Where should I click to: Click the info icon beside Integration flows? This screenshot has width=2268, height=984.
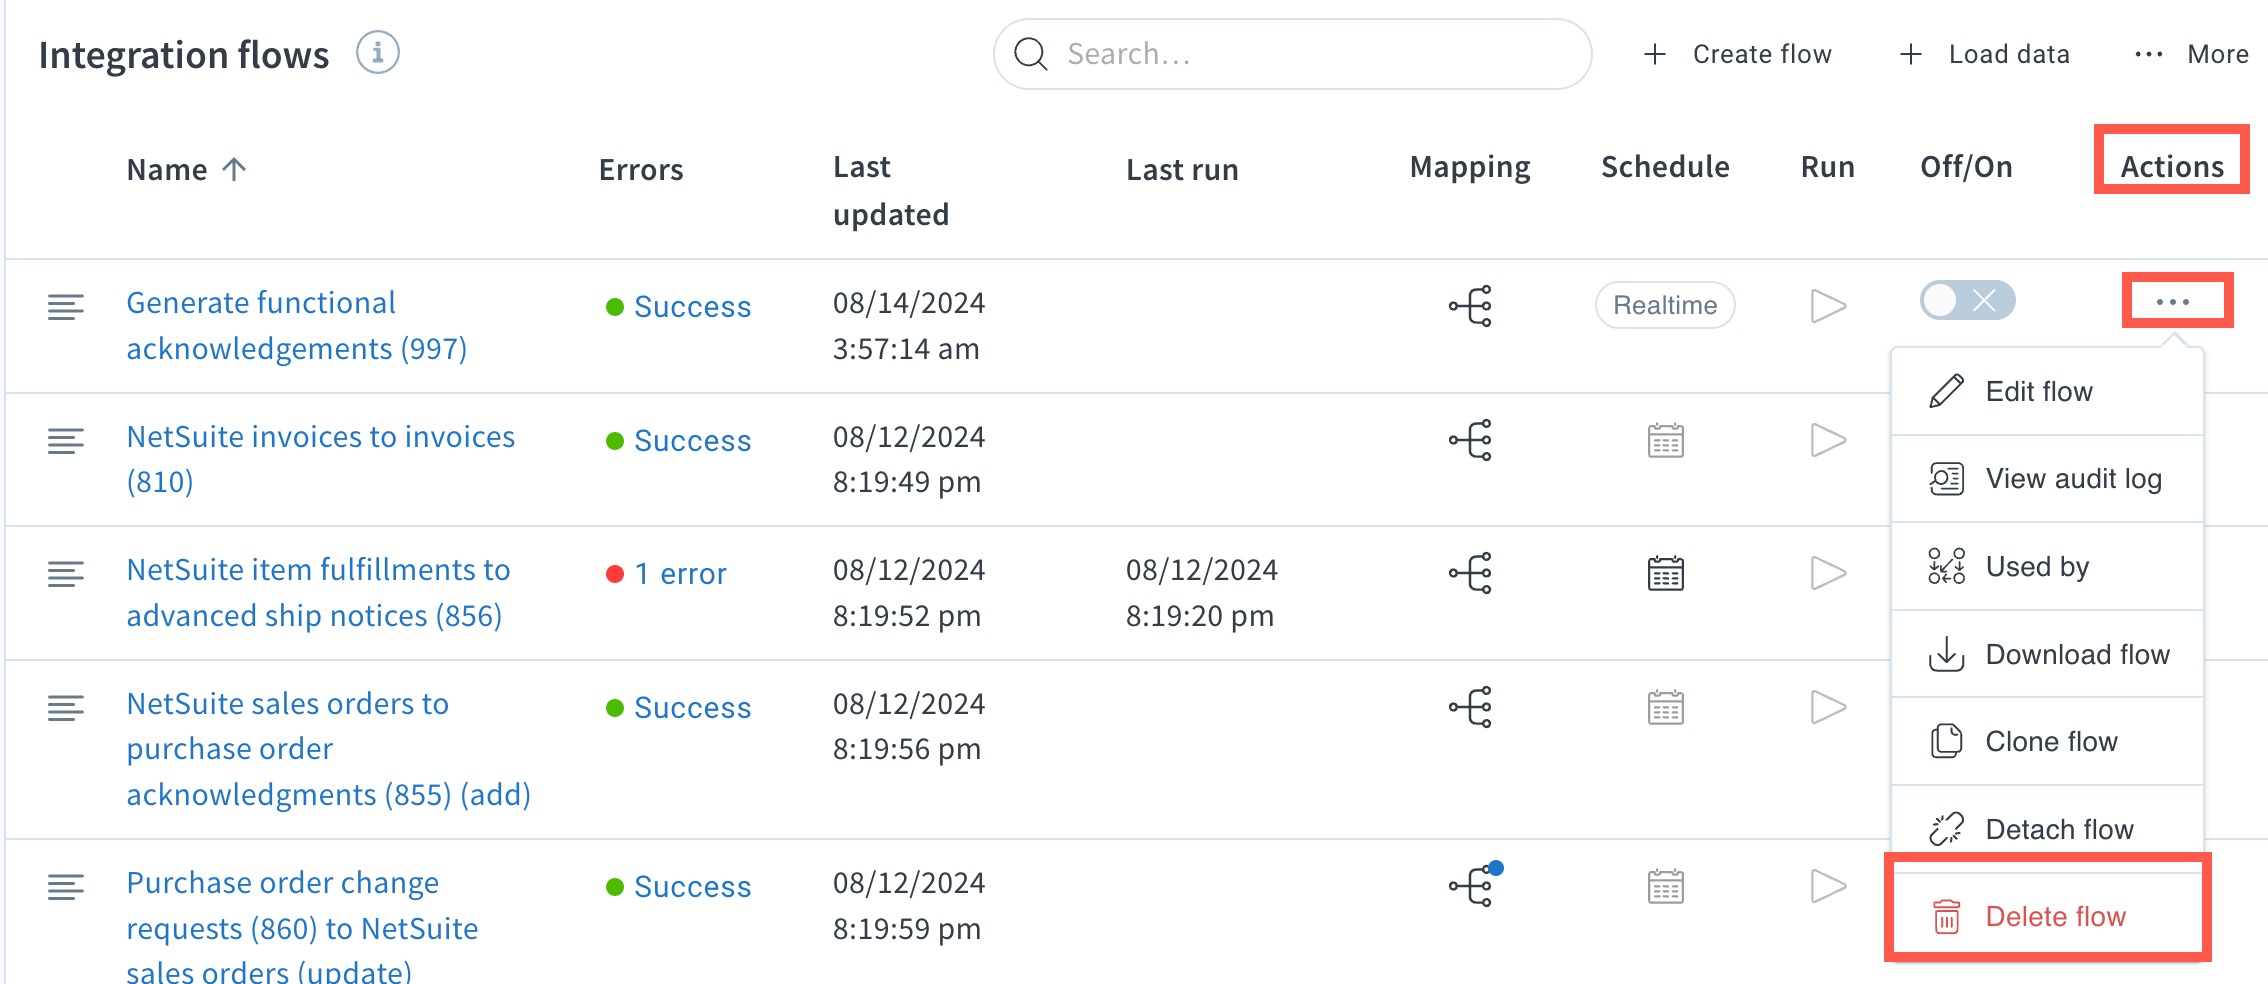pyautogui.click(x=378, y=53)
